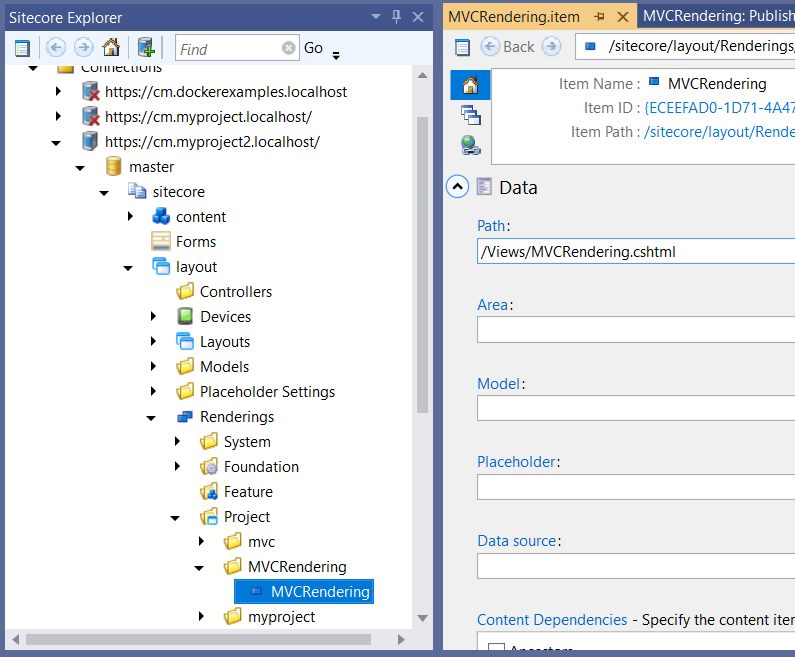Open the links globe icon in editor sidebar
The width and height of the screenshot is (795, 657).
(471, 145)
